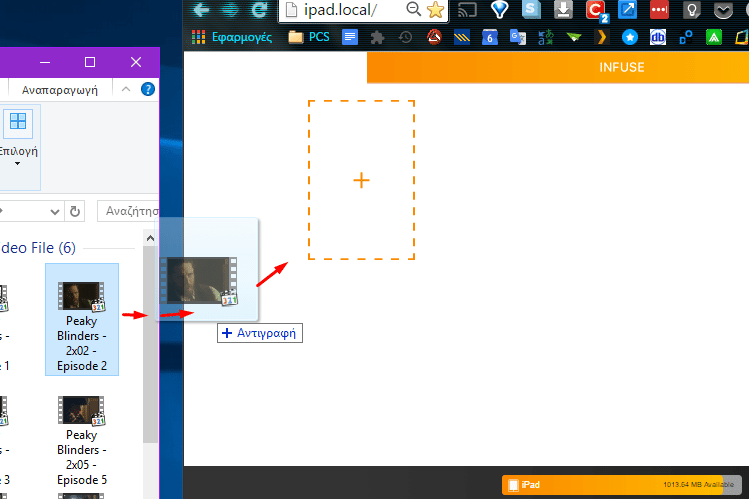Maximize the Explorer window
The height and width of the screenshot is (499, 749).
click(90, 62)
